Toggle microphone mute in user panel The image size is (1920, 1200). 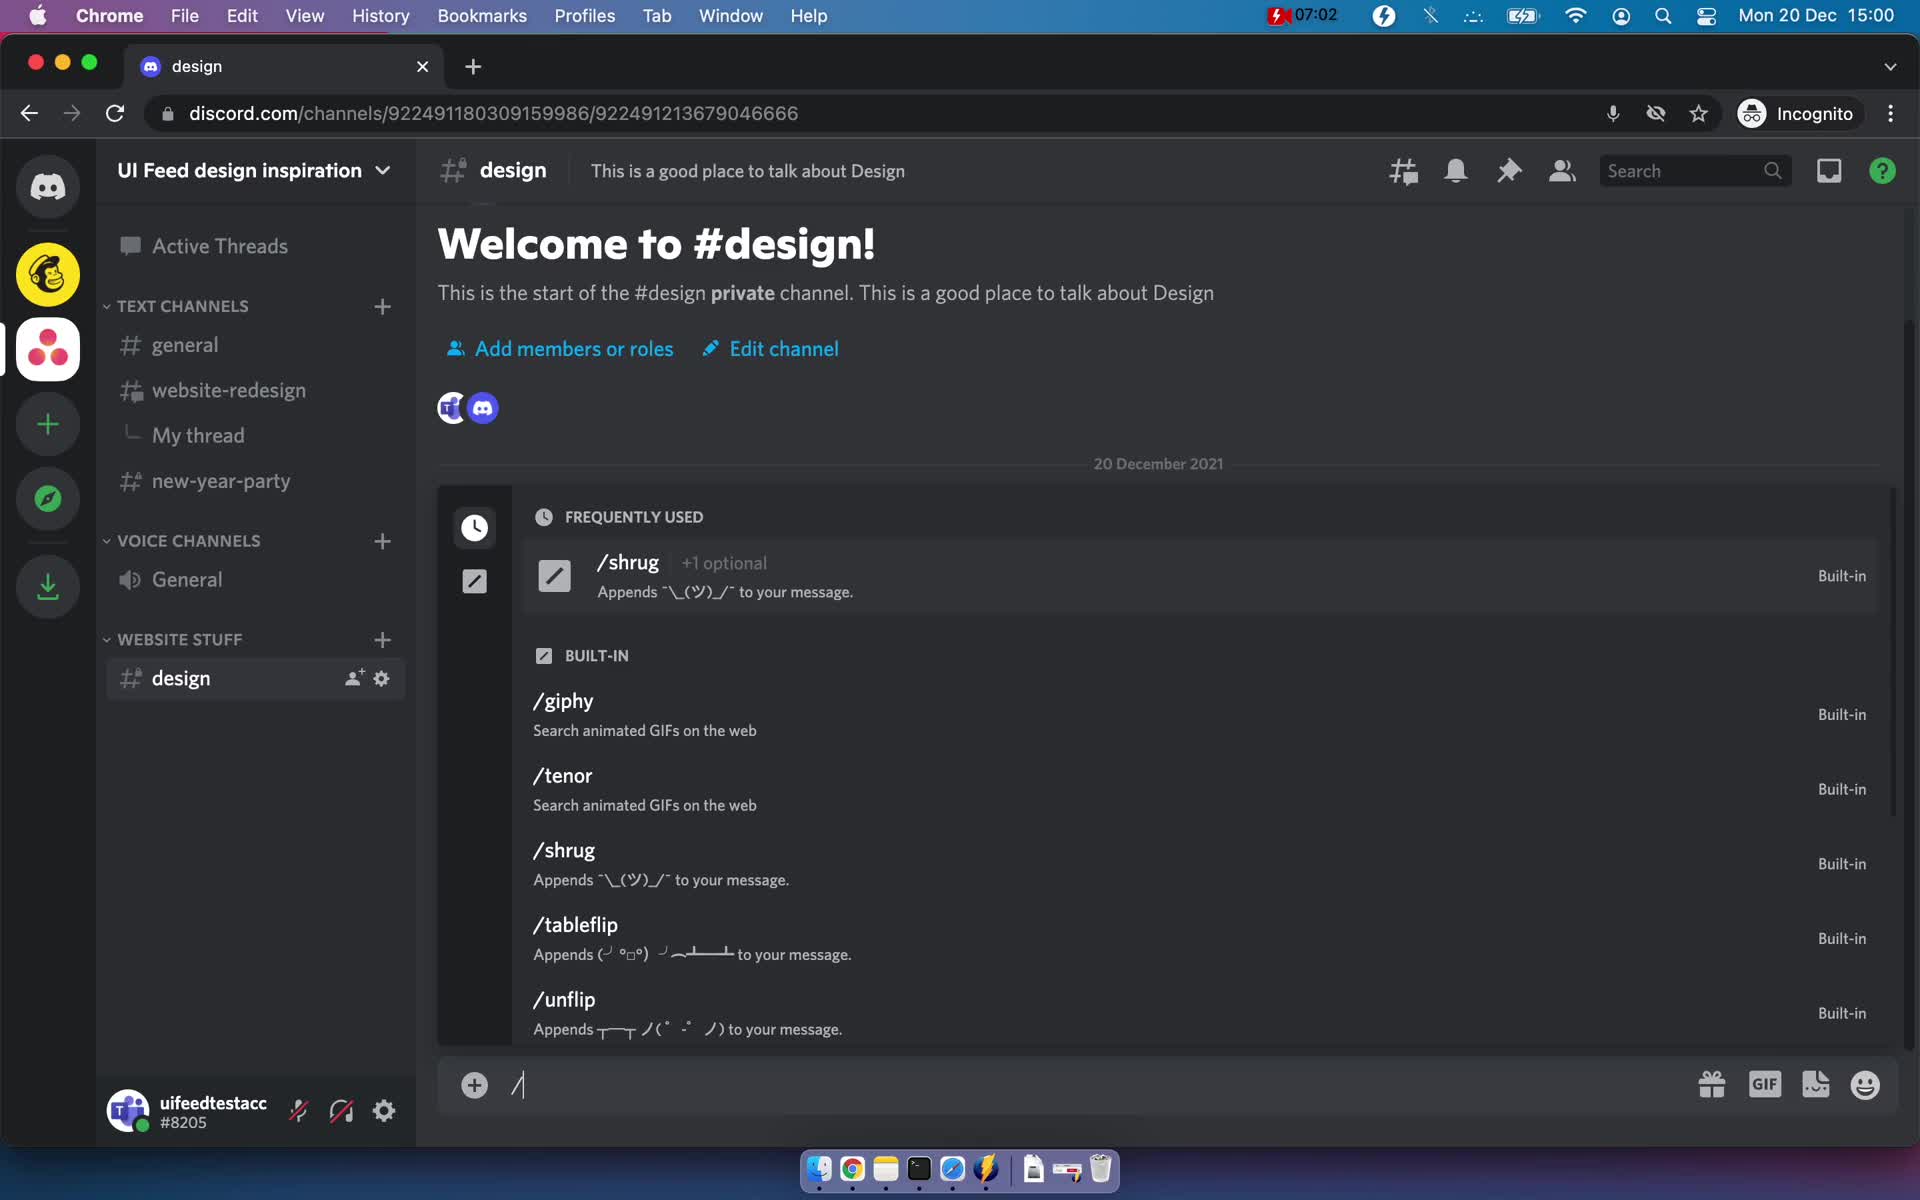pyautogui.click(x=298, y=1111)
